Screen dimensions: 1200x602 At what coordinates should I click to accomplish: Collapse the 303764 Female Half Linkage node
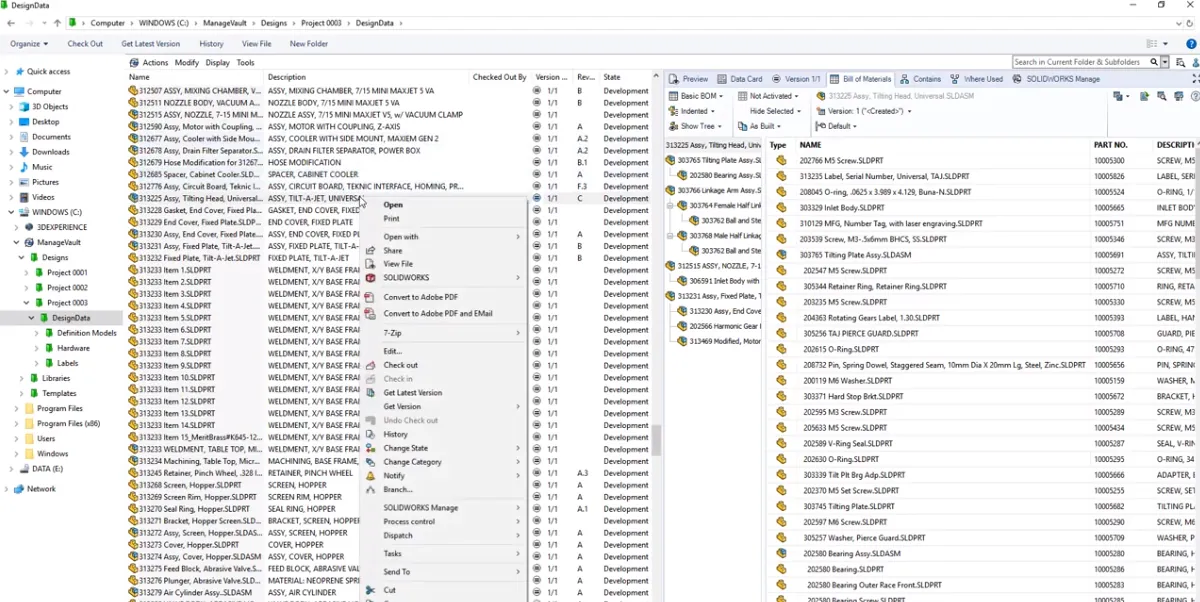tap(670, 205)
